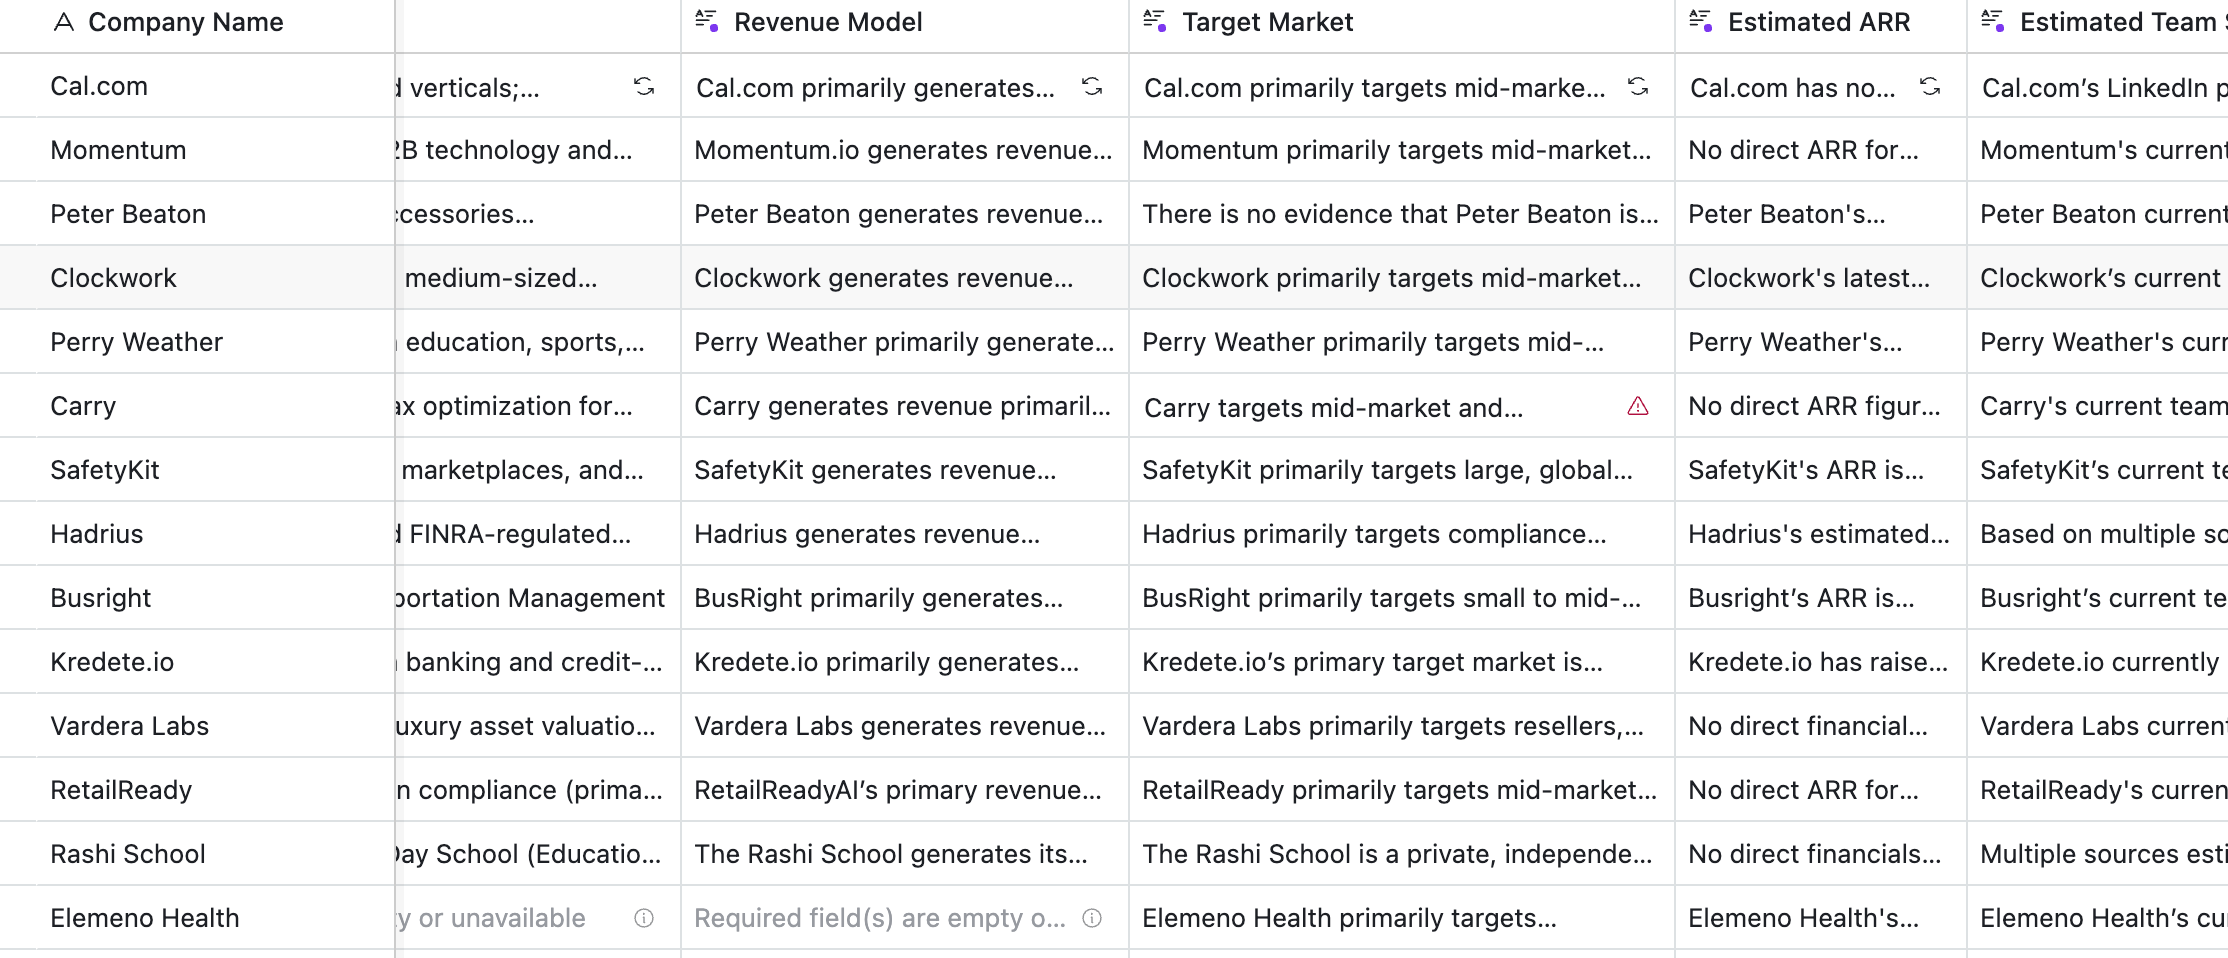Click 'The Rashi School generates its...' cell

click(x=905, y=854)
